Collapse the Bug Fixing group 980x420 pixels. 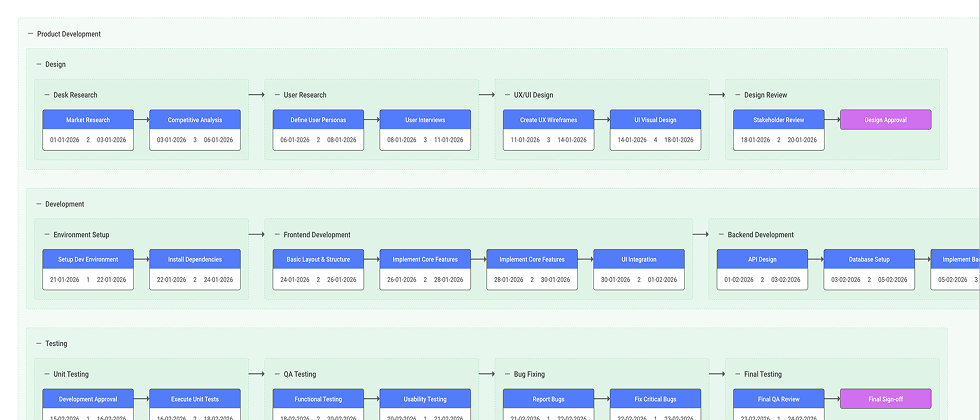506,374
